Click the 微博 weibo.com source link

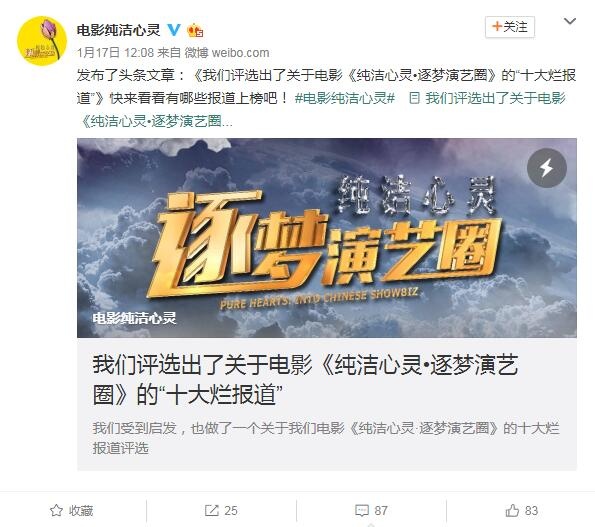[x=227, y=52]
